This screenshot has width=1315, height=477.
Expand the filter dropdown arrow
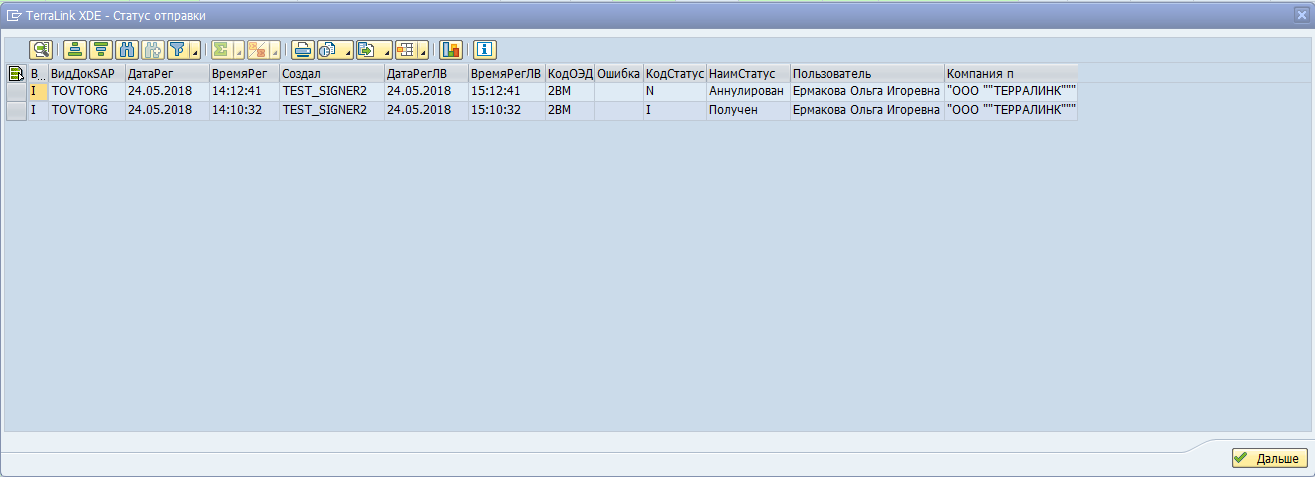(194, 52)
